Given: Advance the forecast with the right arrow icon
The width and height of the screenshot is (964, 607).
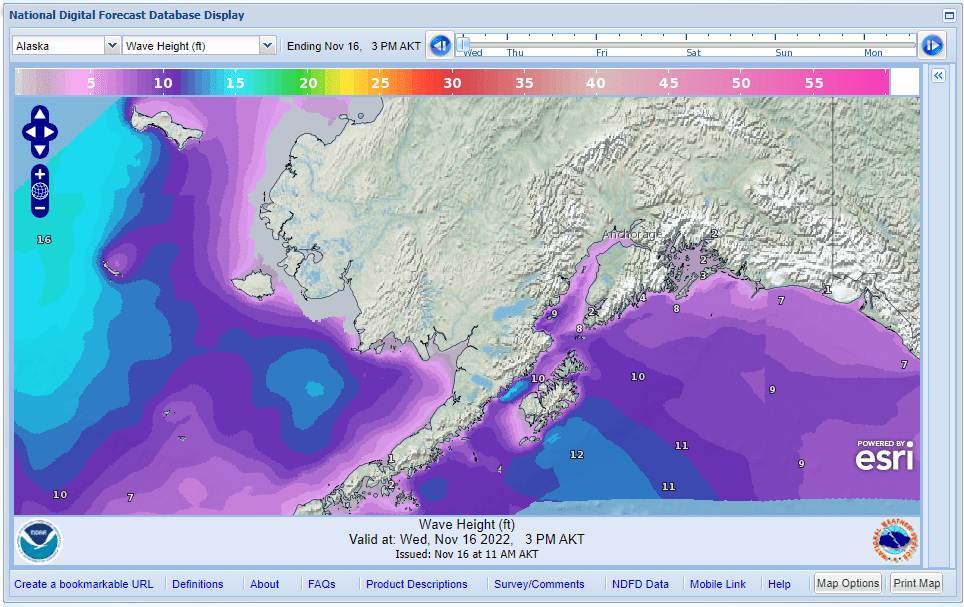Looking at the screenshot, I should (931, 45).
